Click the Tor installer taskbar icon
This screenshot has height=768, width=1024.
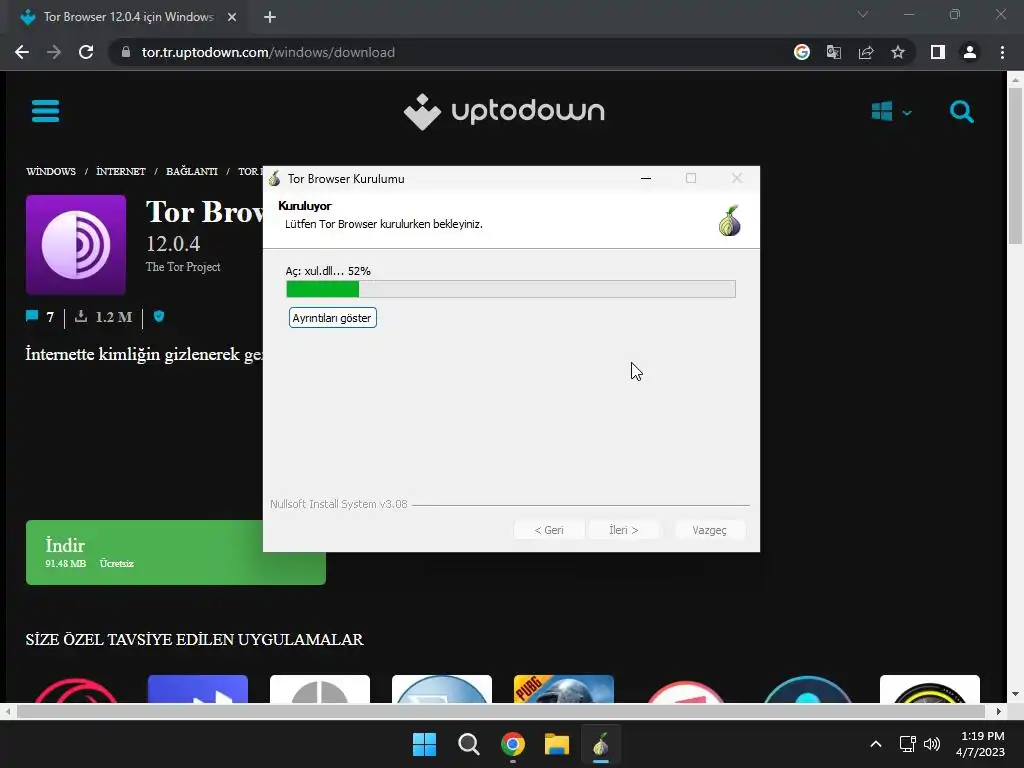601,744
